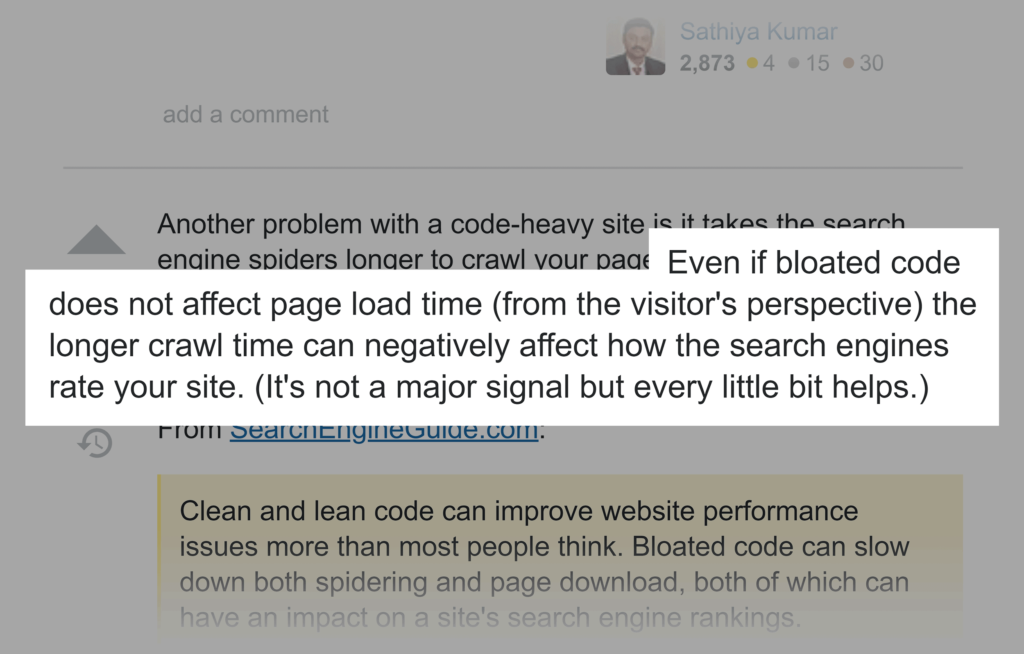1024x654 pixels.
Task: Click the silver badge count 15
Action: 817,63
